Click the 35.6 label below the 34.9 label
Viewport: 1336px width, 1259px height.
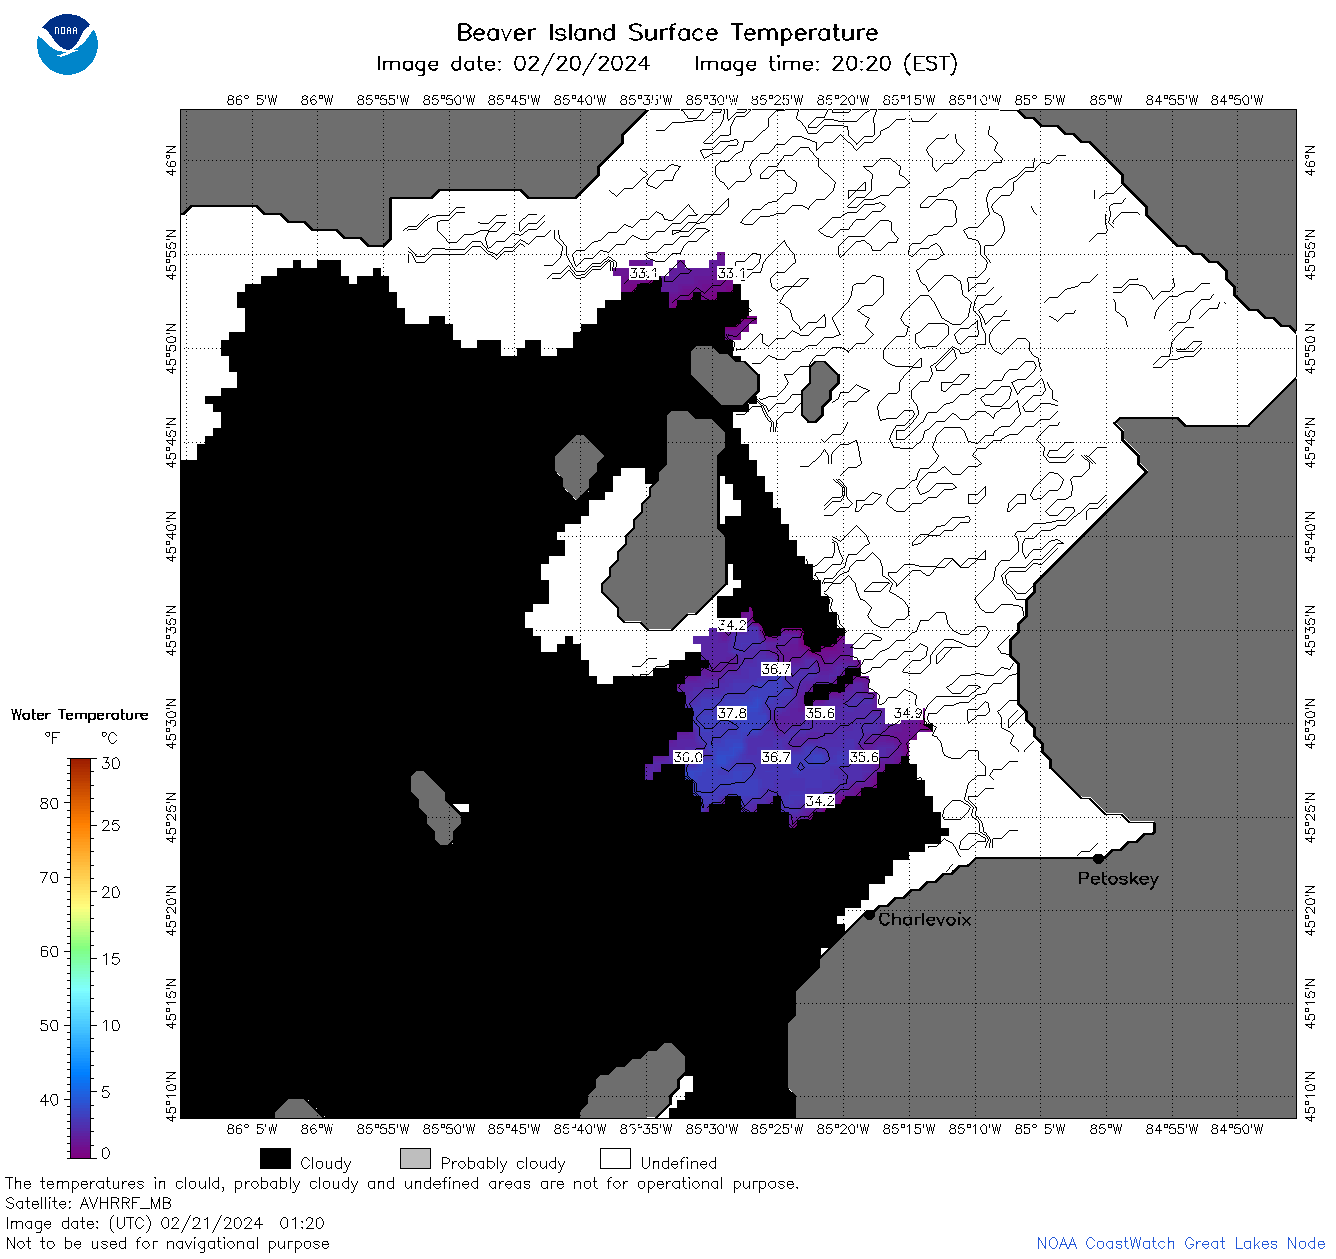[864, 757]
